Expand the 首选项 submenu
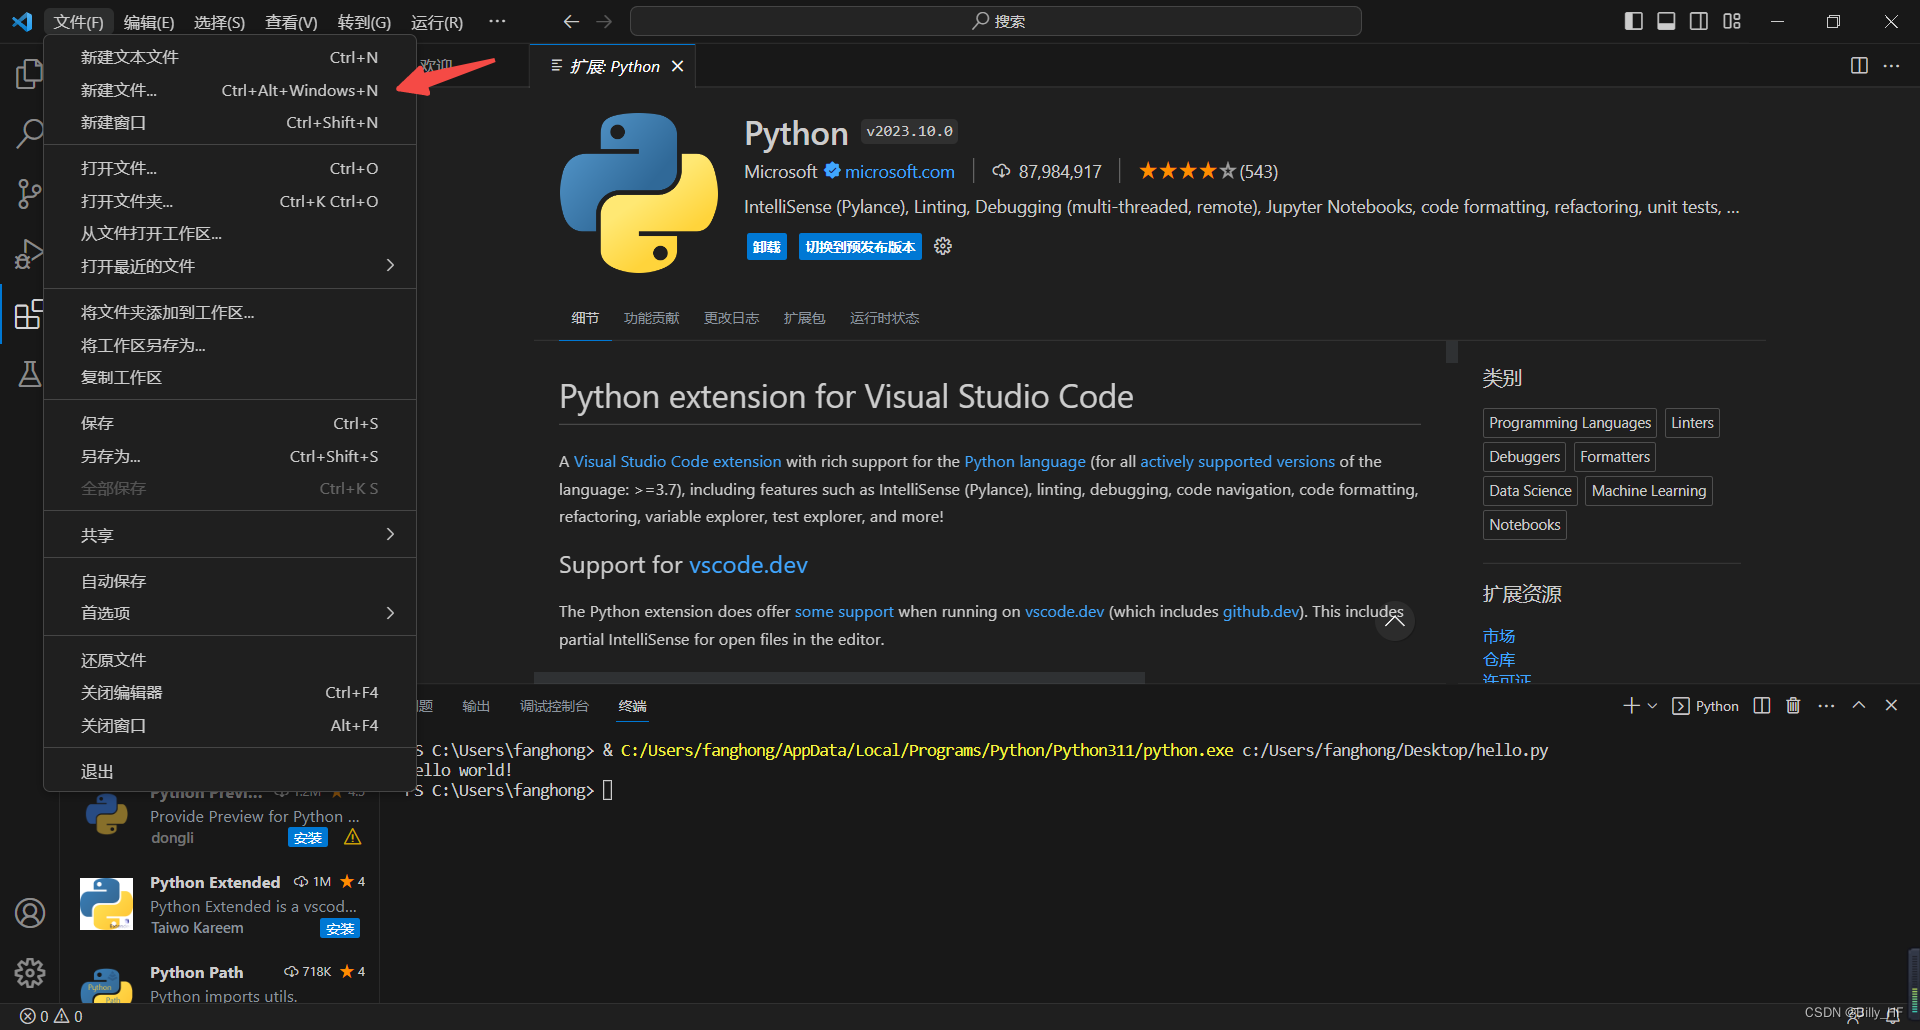The height and width of the screenshot is (1030, 1920). (x=230, y=613)
